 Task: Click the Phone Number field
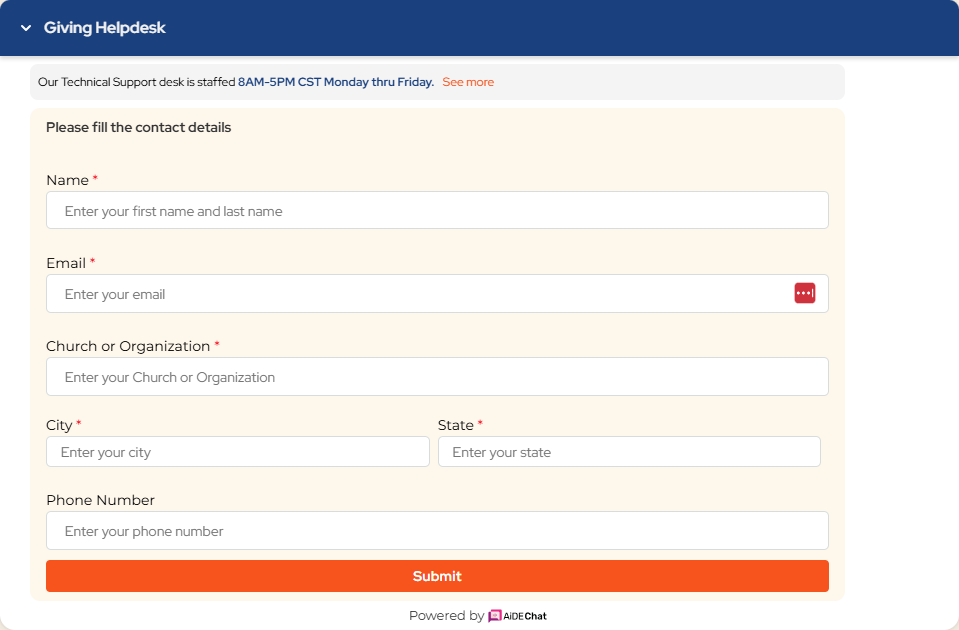coord(437,530)
